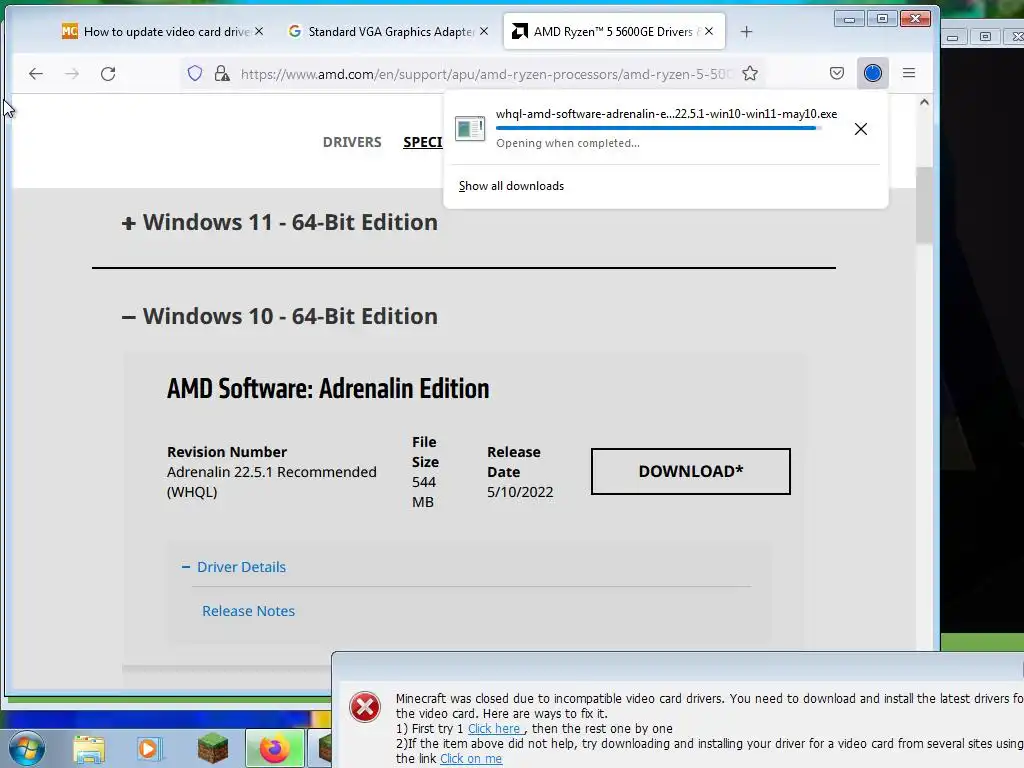Image resolution: width=1024 pixels, height=768 pixels.
Task: Bookmark this page with the star
Action: point(750,73)
